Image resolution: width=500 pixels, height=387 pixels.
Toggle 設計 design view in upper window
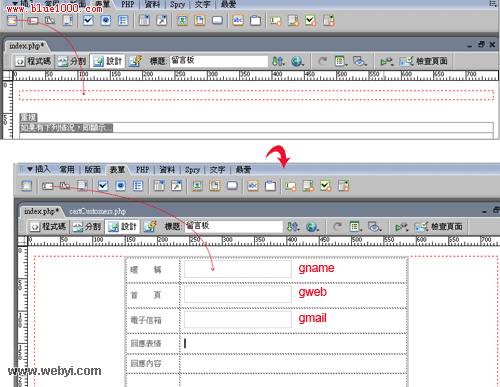(108, 61)
